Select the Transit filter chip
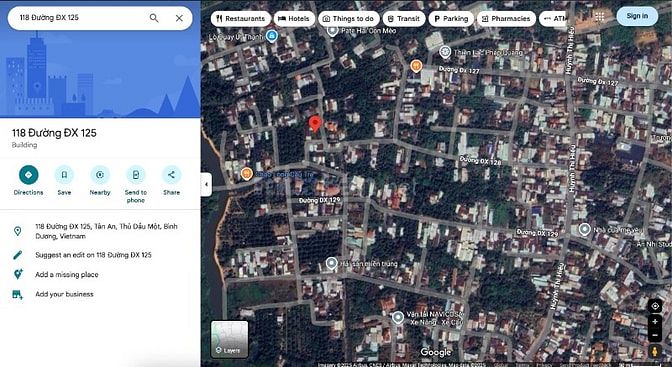Viewport: 672px width, 367px height. point(404,19)
